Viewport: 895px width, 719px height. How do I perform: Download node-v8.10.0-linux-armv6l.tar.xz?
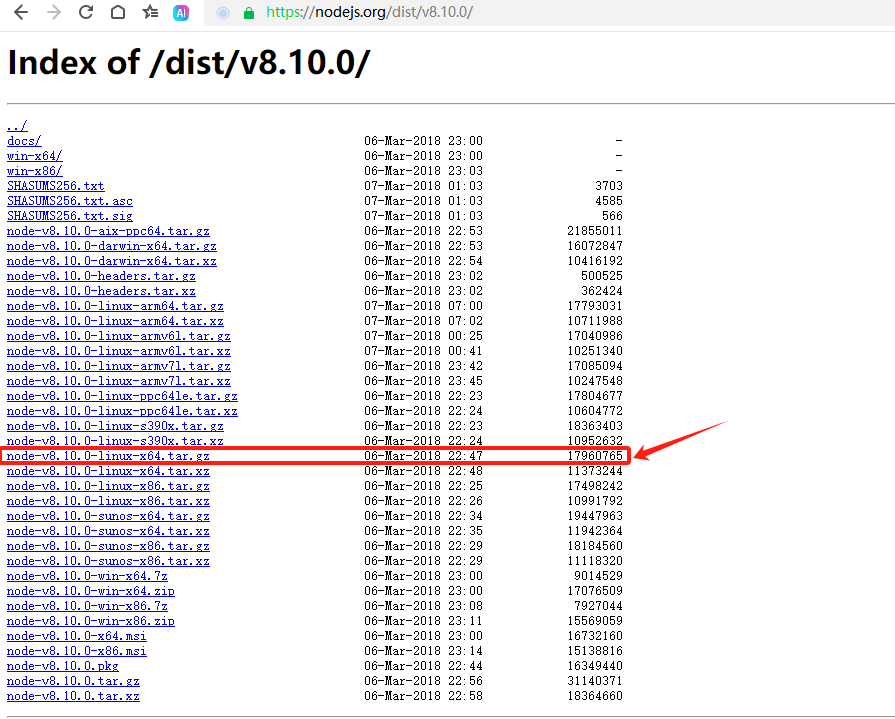point(119,351)
